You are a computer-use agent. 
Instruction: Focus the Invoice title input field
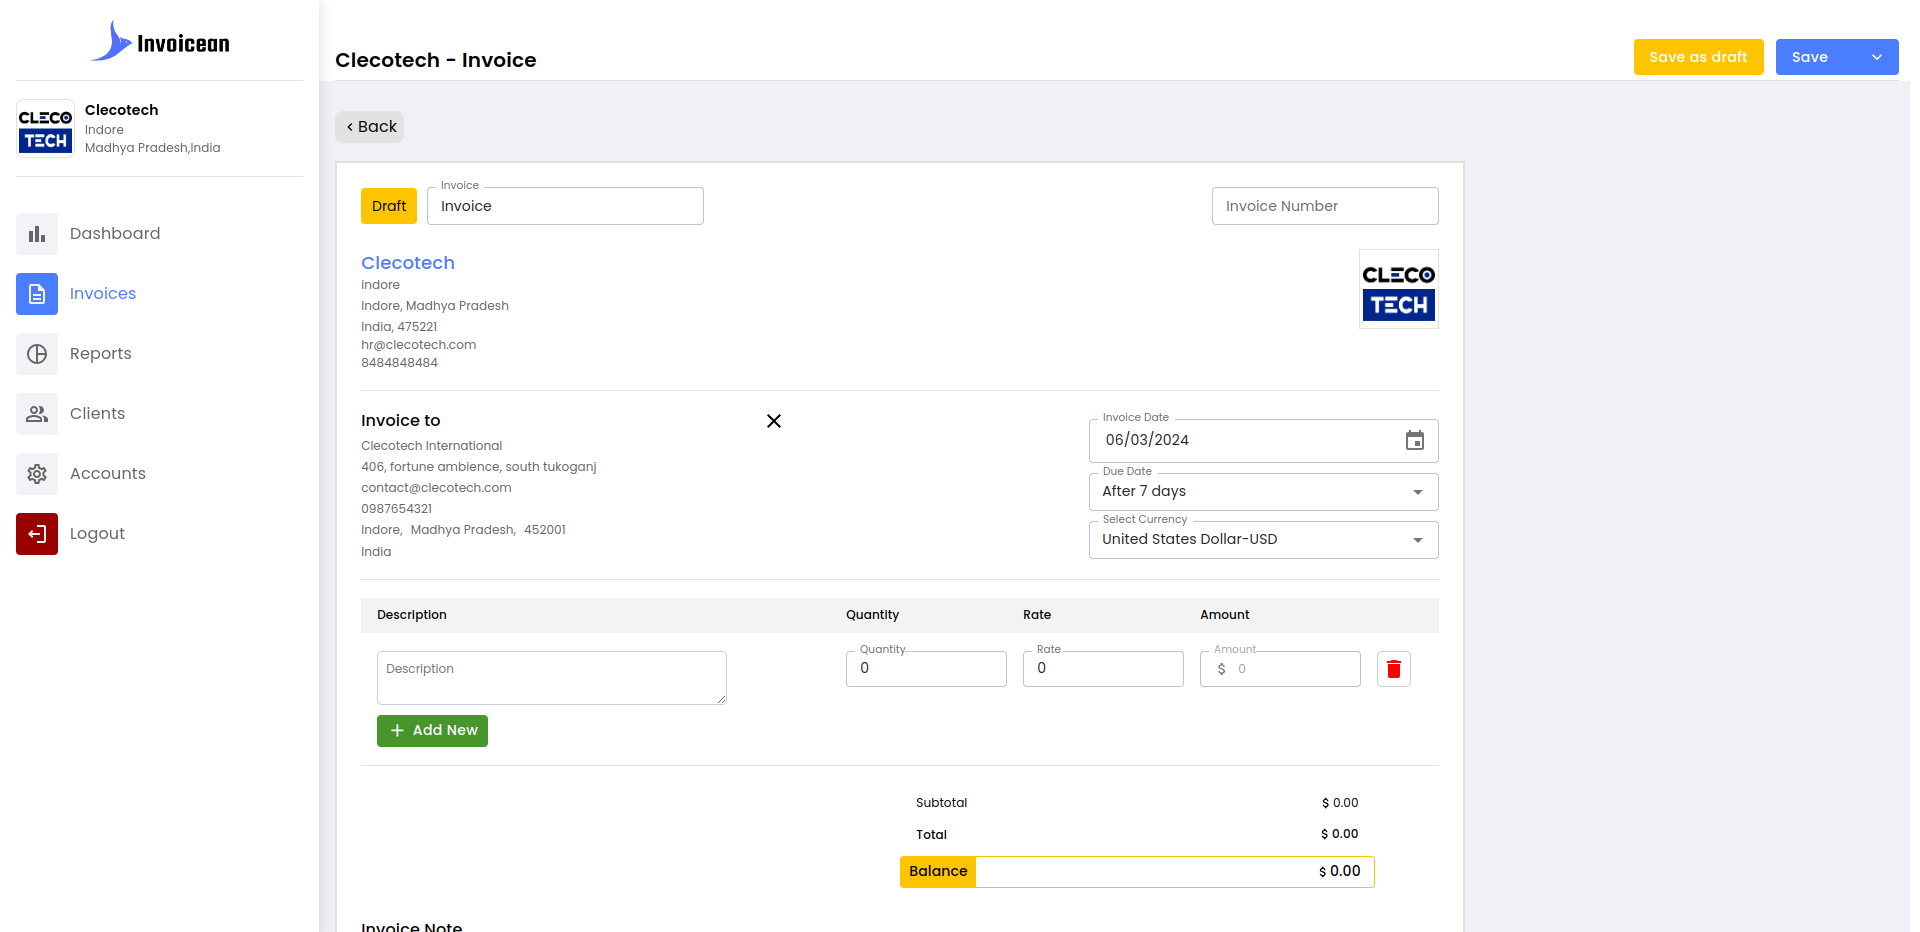[x=565, y=206]
